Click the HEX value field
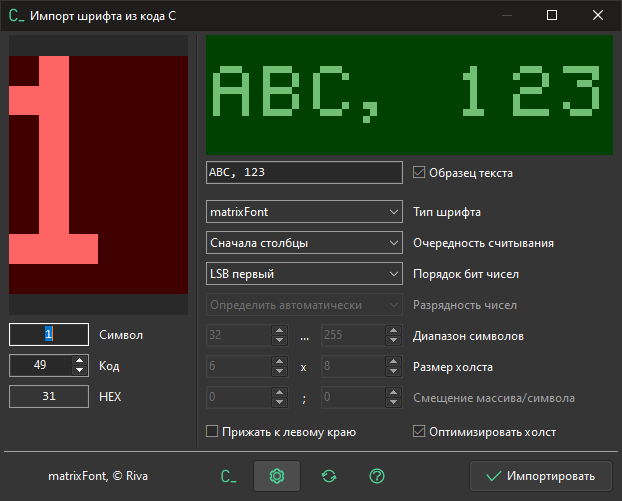Image resolution: width=622 pixels, height=501 pixels. coord(48,397)
